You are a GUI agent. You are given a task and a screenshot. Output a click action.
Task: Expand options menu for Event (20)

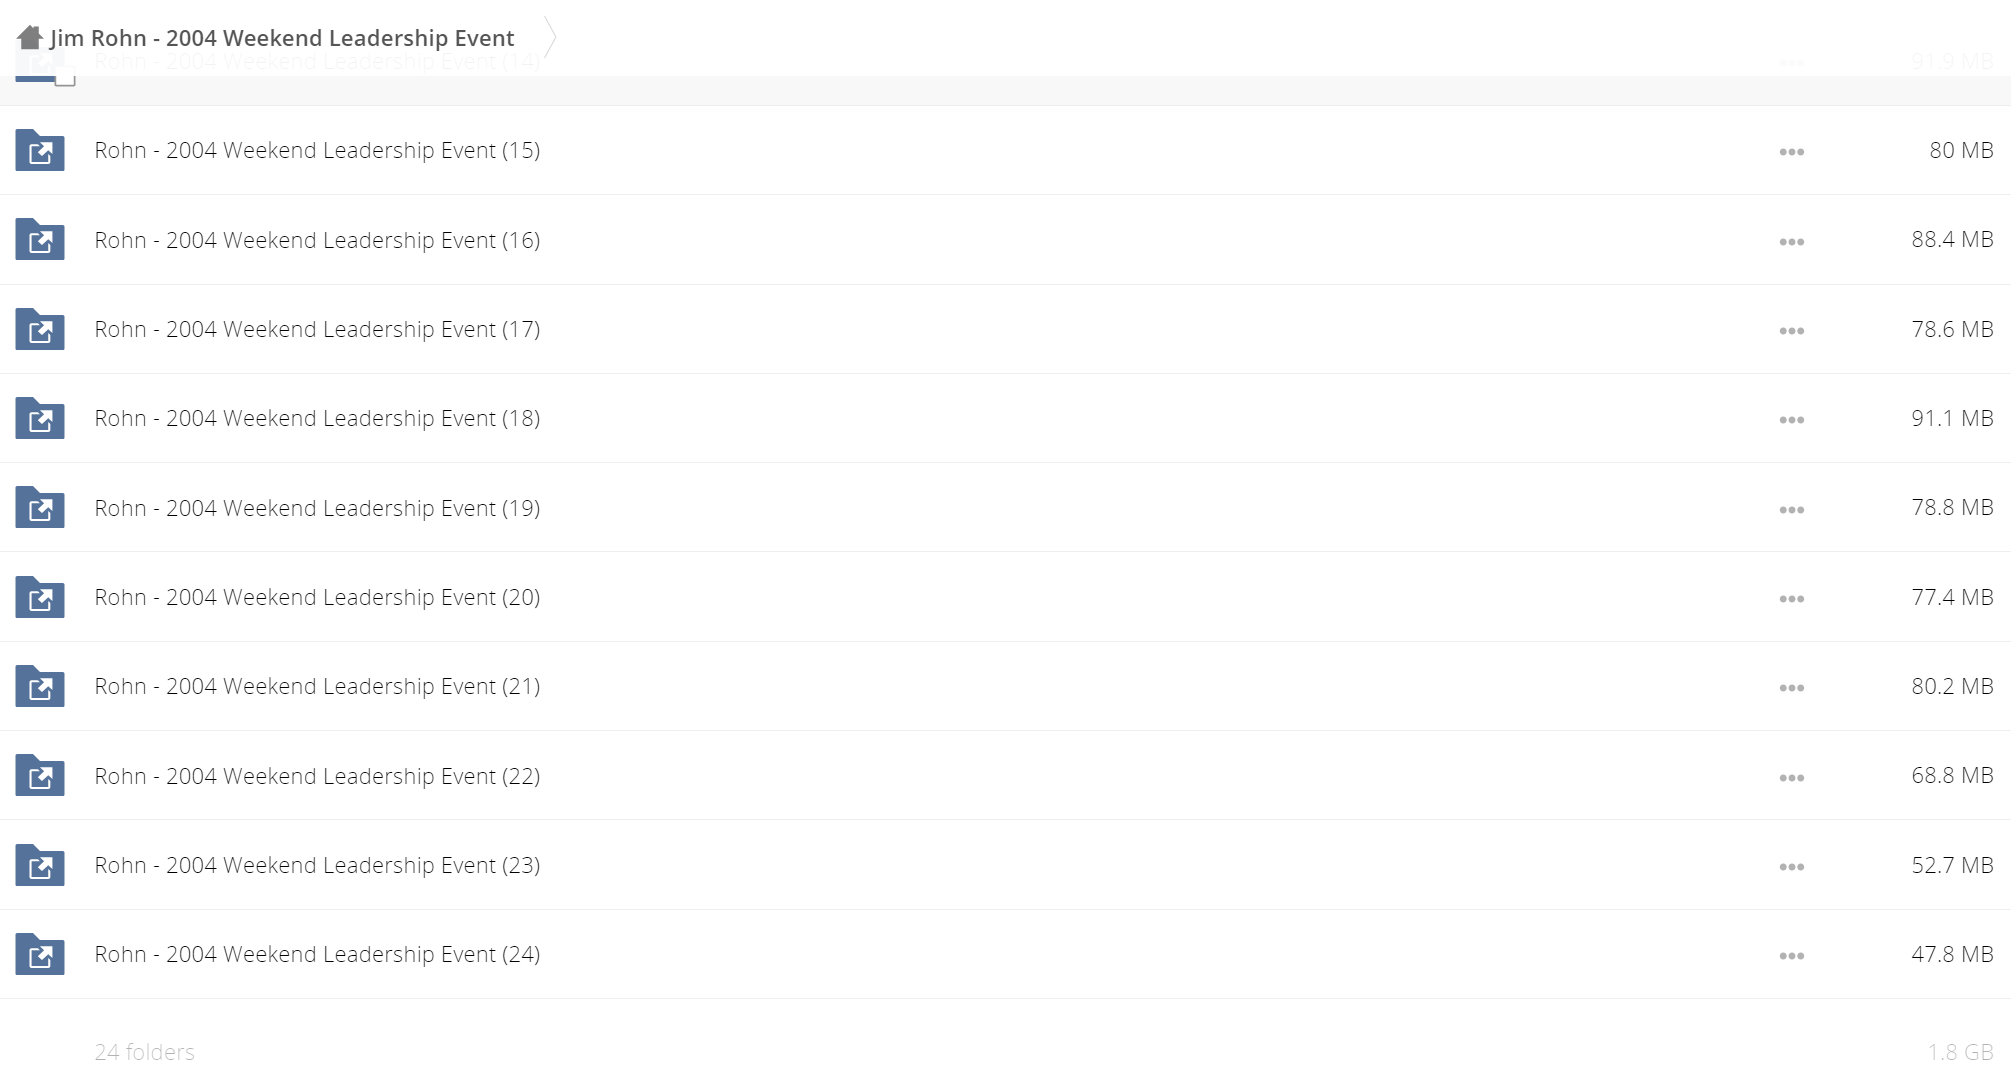tap(1791, 599)
